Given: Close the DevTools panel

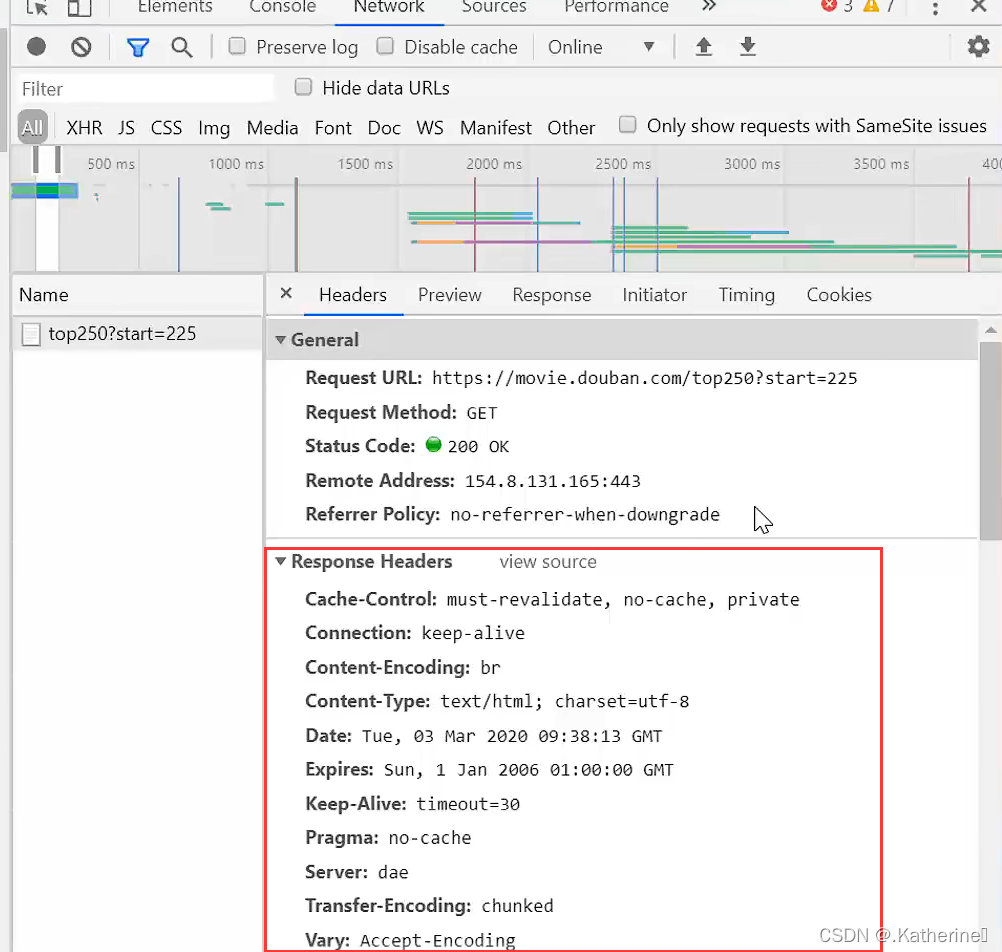Looking at the screenshot, I should [x=978, y=6].
